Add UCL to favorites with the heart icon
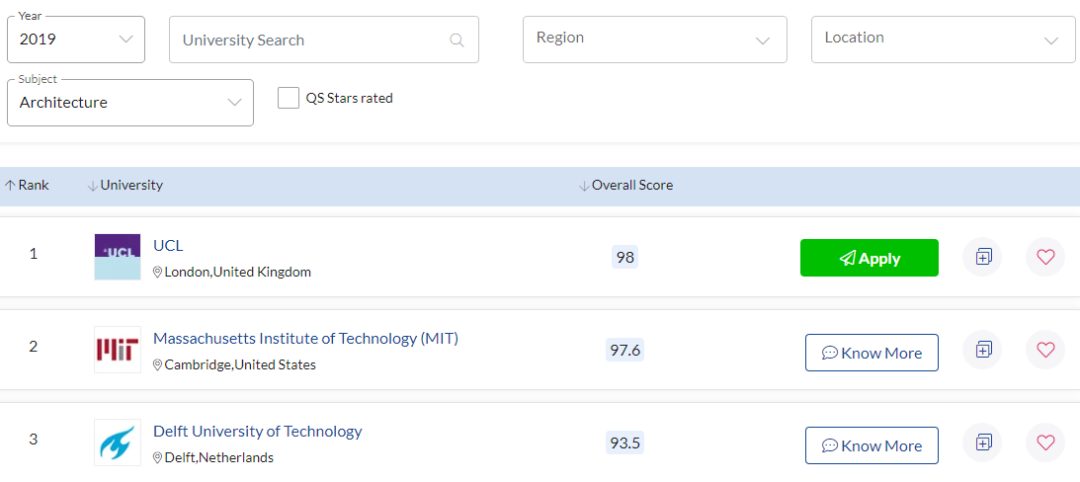 tap(1046, 258)
